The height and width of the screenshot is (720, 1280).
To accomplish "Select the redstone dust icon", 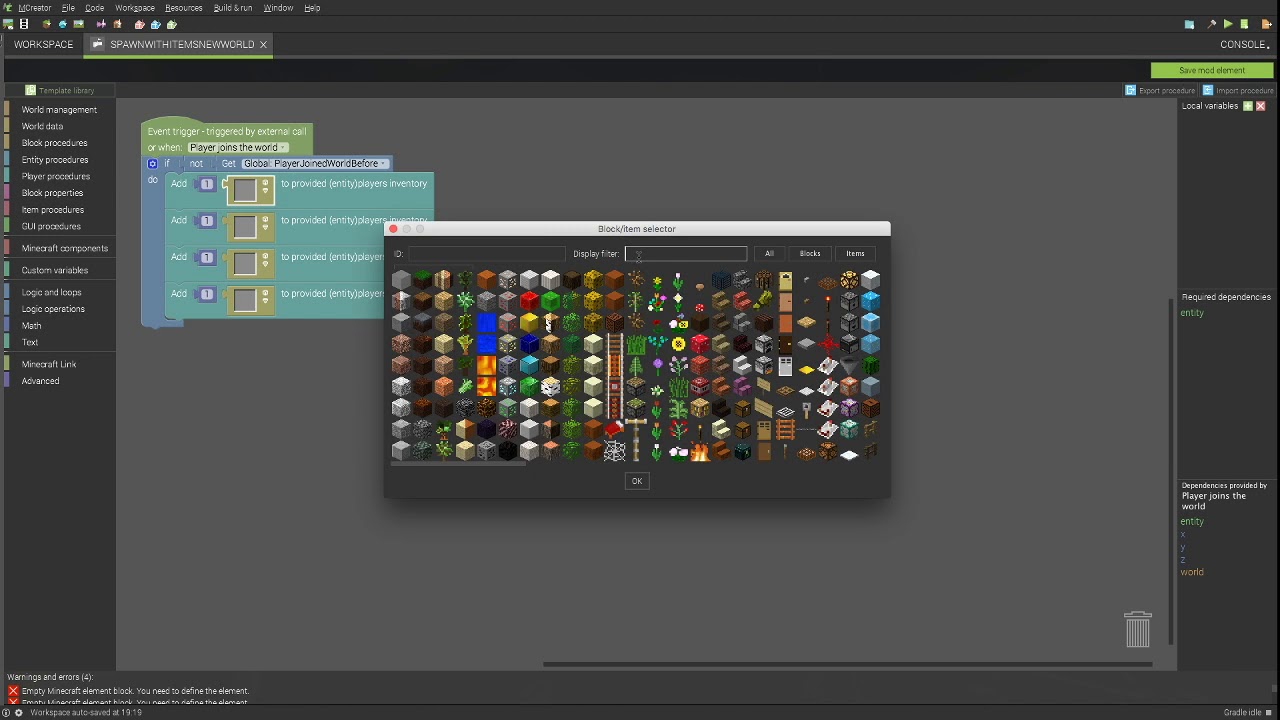I will click(828, 343).
